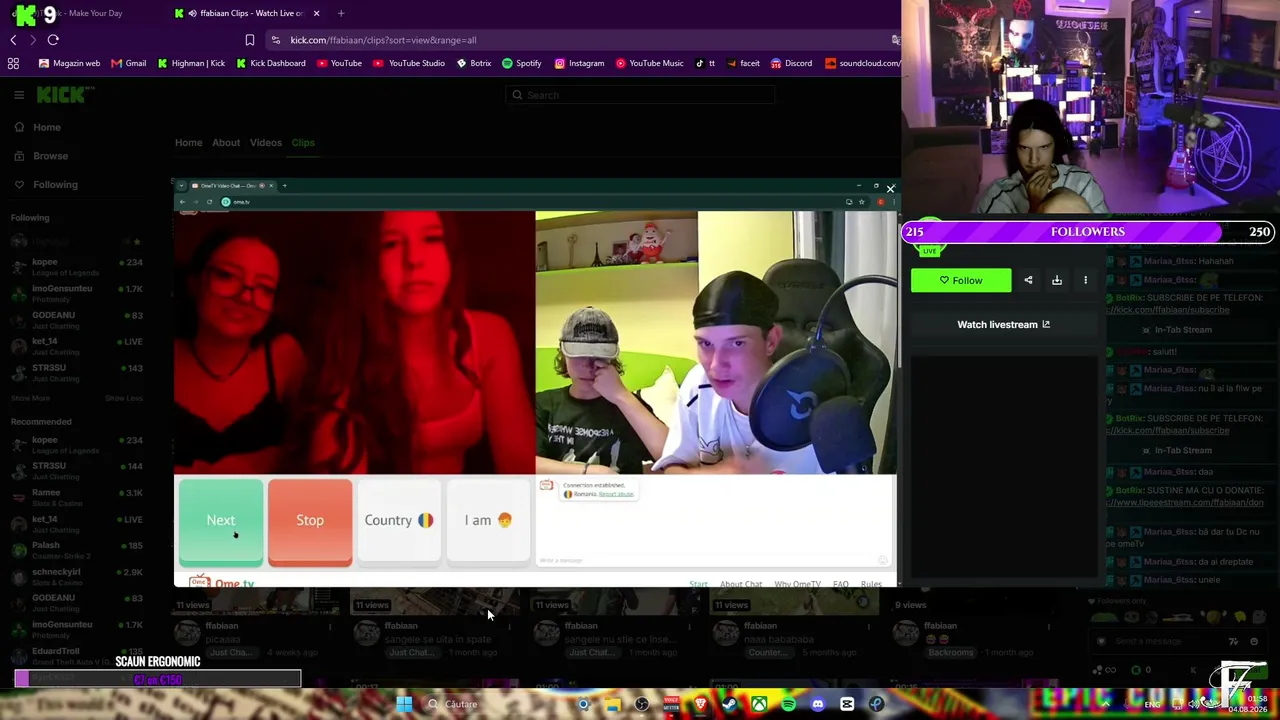
Task: Open Brave browser from the taskbar
Action: pyautogui.click(x=701, y=704)
